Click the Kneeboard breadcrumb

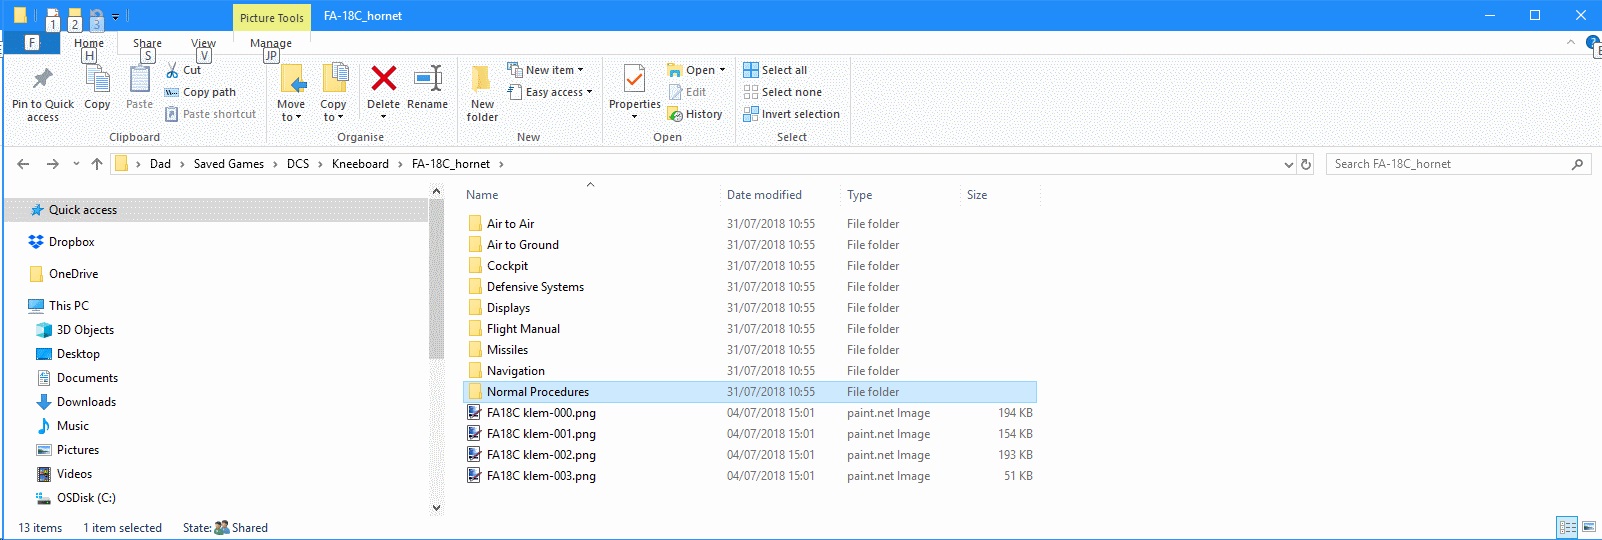[x=360, y=164]
